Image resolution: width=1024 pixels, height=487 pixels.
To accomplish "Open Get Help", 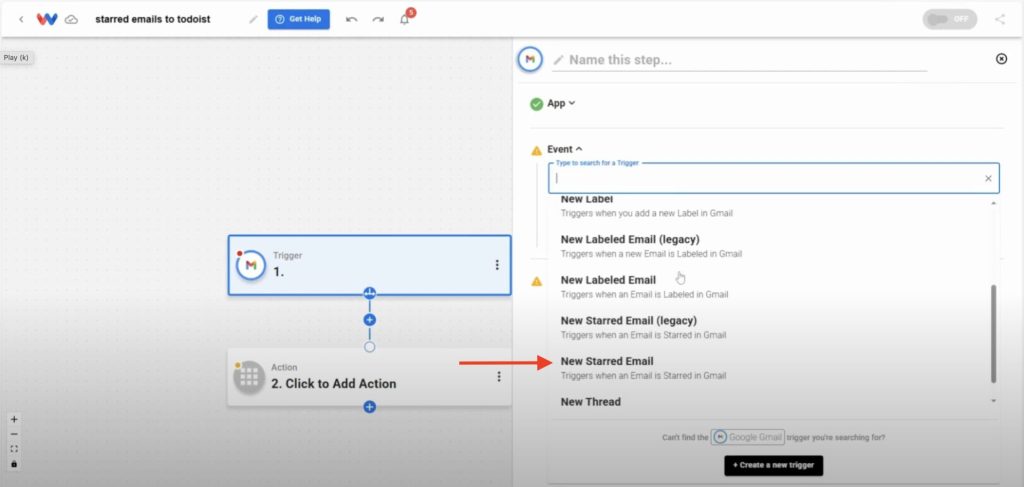I will click(x=298, y=19).
